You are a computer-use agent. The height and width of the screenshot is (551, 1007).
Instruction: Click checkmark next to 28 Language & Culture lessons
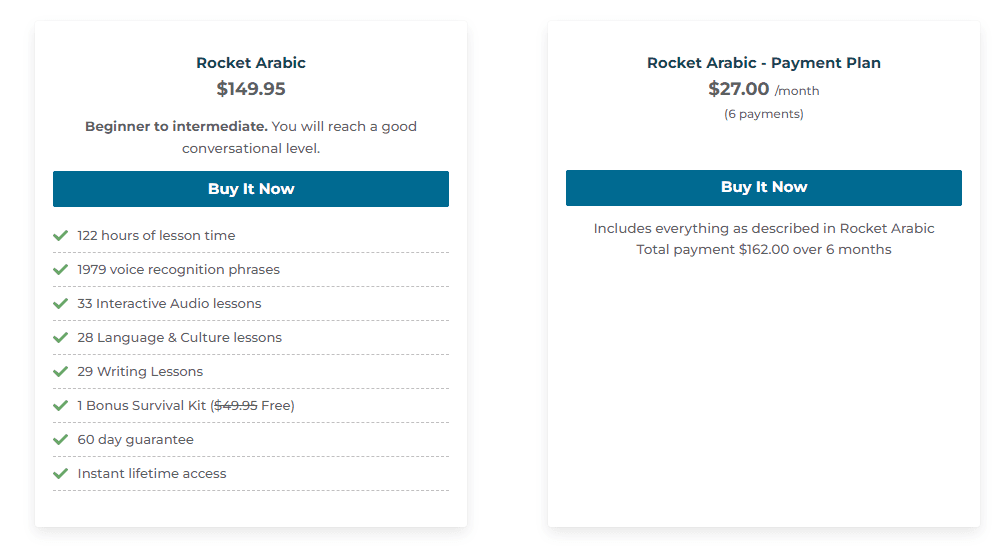[60, 338]
